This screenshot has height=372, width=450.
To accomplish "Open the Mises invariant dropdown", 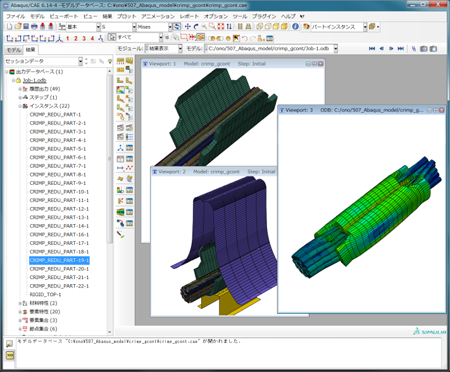I will pyautogui.click(x=170, y=27).
